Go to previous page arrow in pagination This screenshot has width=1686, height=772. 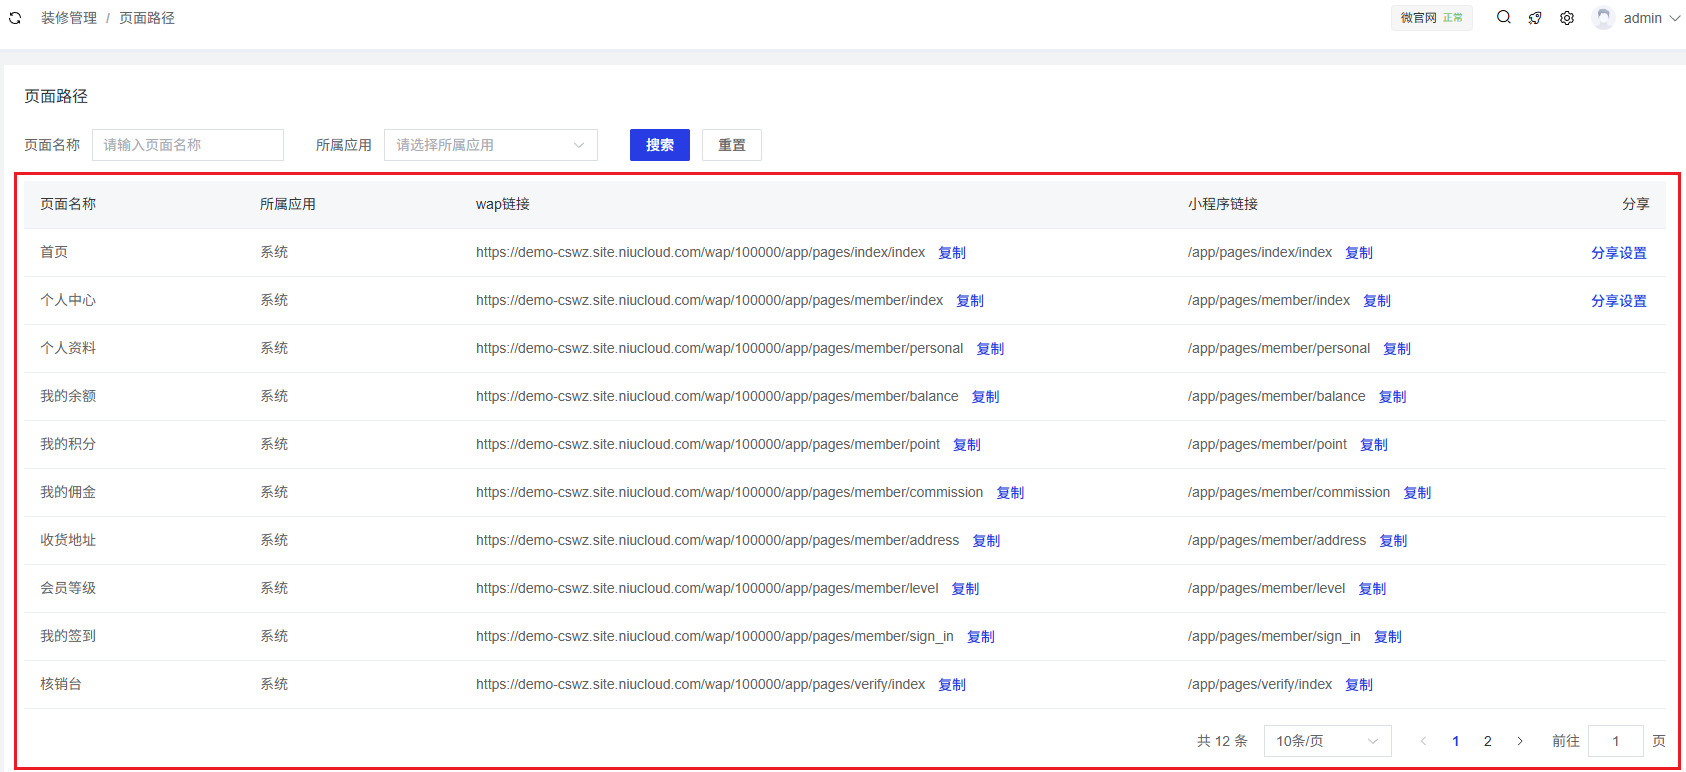[x=1423, y=741]
